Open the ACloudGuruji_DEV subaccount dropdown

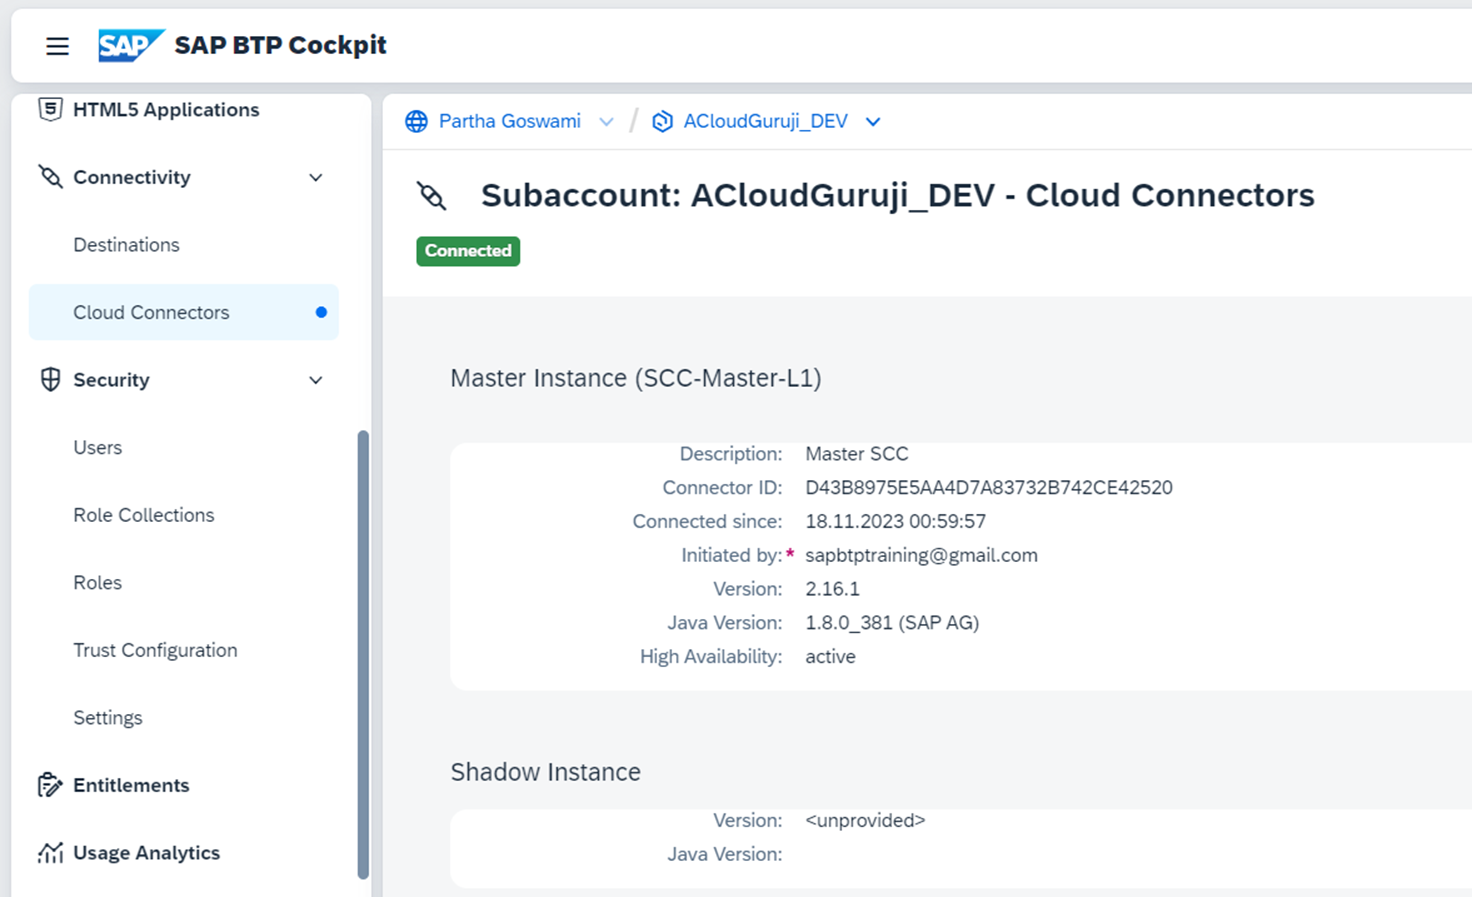tap(873, 122)
